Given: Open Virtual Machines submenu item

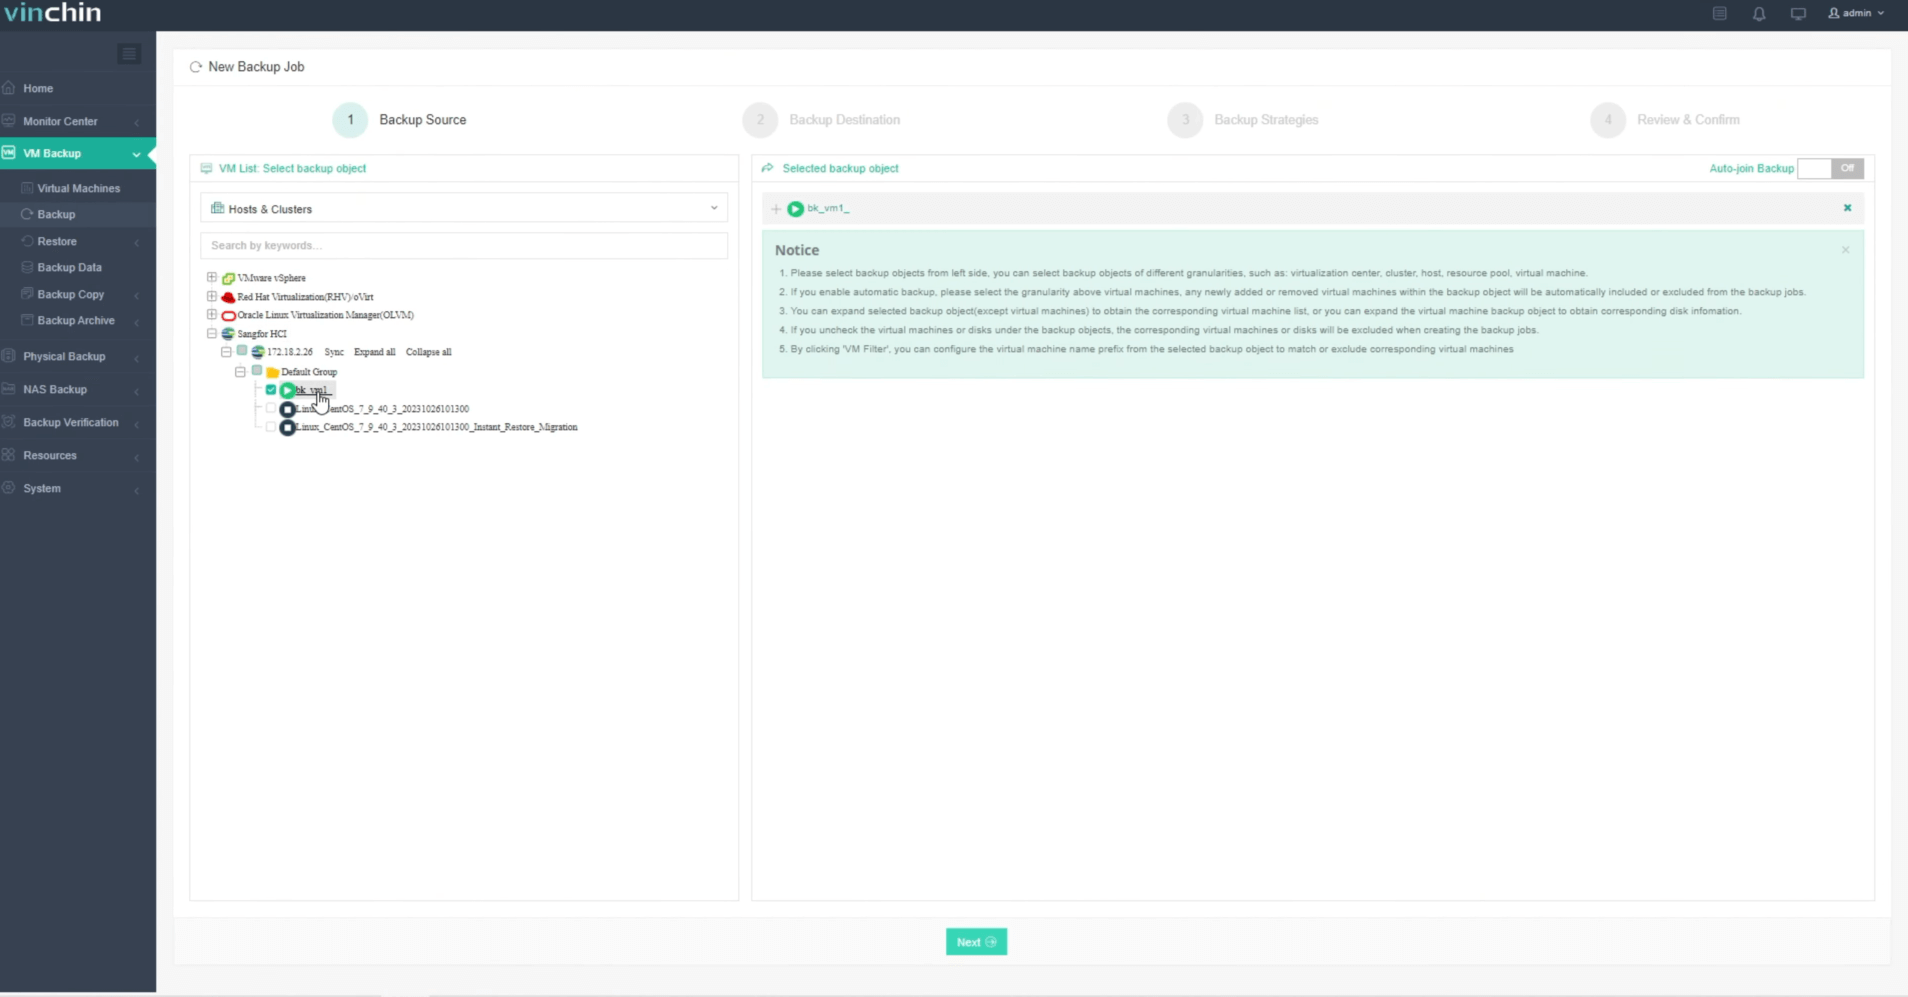Looking at the screenshot, I should click(x=78, y=188).
